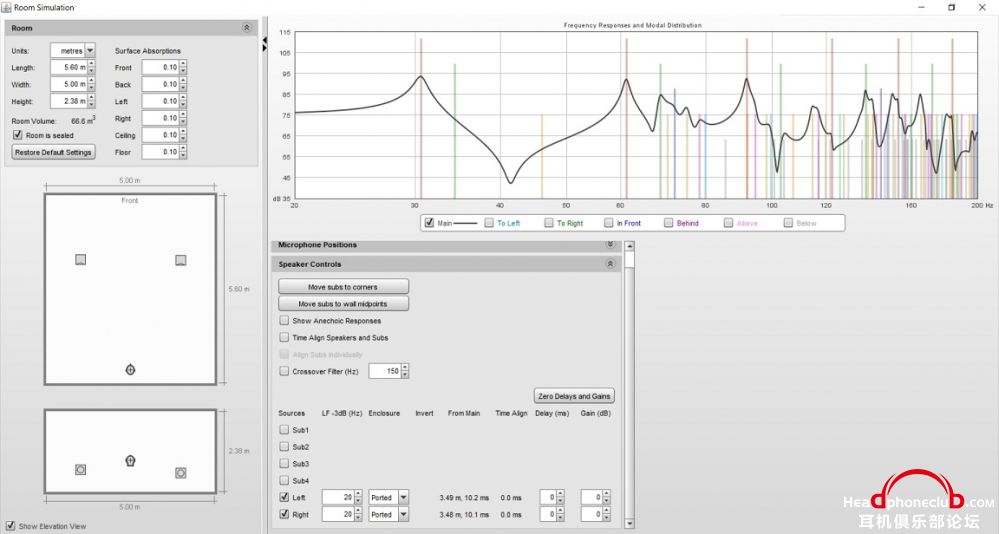Viewport: 999px width, 534px height.
Task: Enable the Sub1 source checkbox
Action: coord(284,429)
